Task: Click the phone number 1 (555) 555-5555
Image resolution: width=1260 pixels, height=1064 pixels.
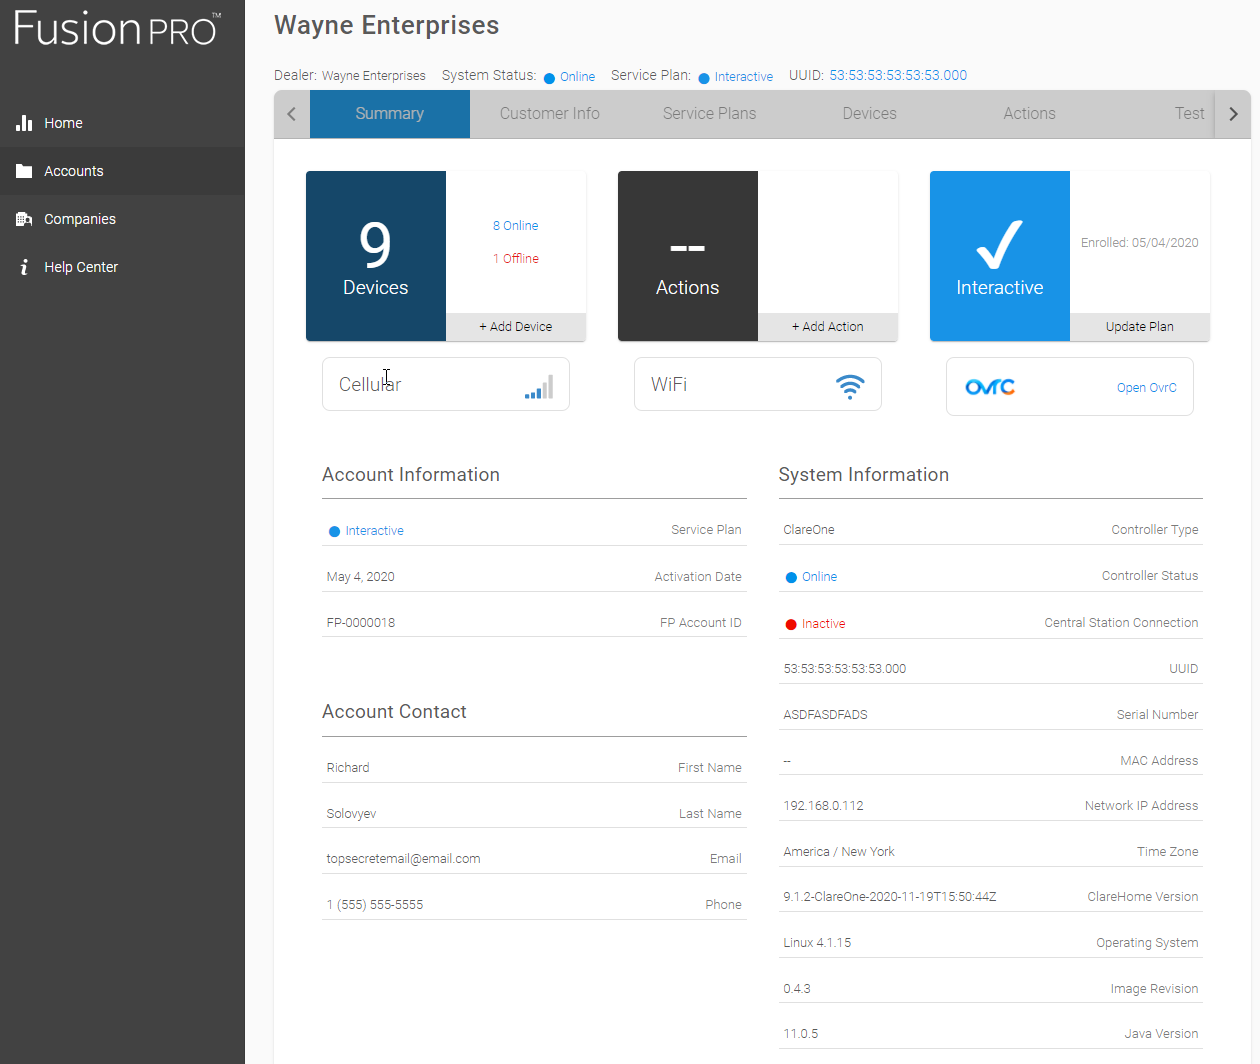Action: click(x=375, y=905)
